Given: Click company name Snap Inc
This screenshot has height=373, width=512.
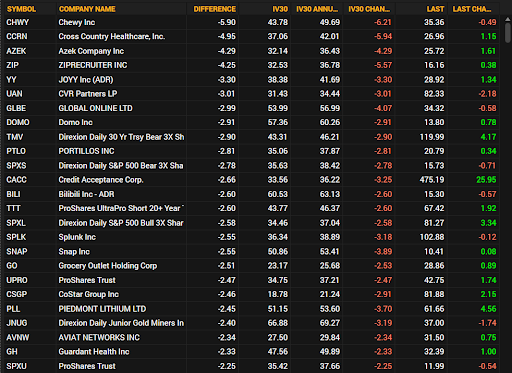Looking at the screenshot, I should coord(74,252).
